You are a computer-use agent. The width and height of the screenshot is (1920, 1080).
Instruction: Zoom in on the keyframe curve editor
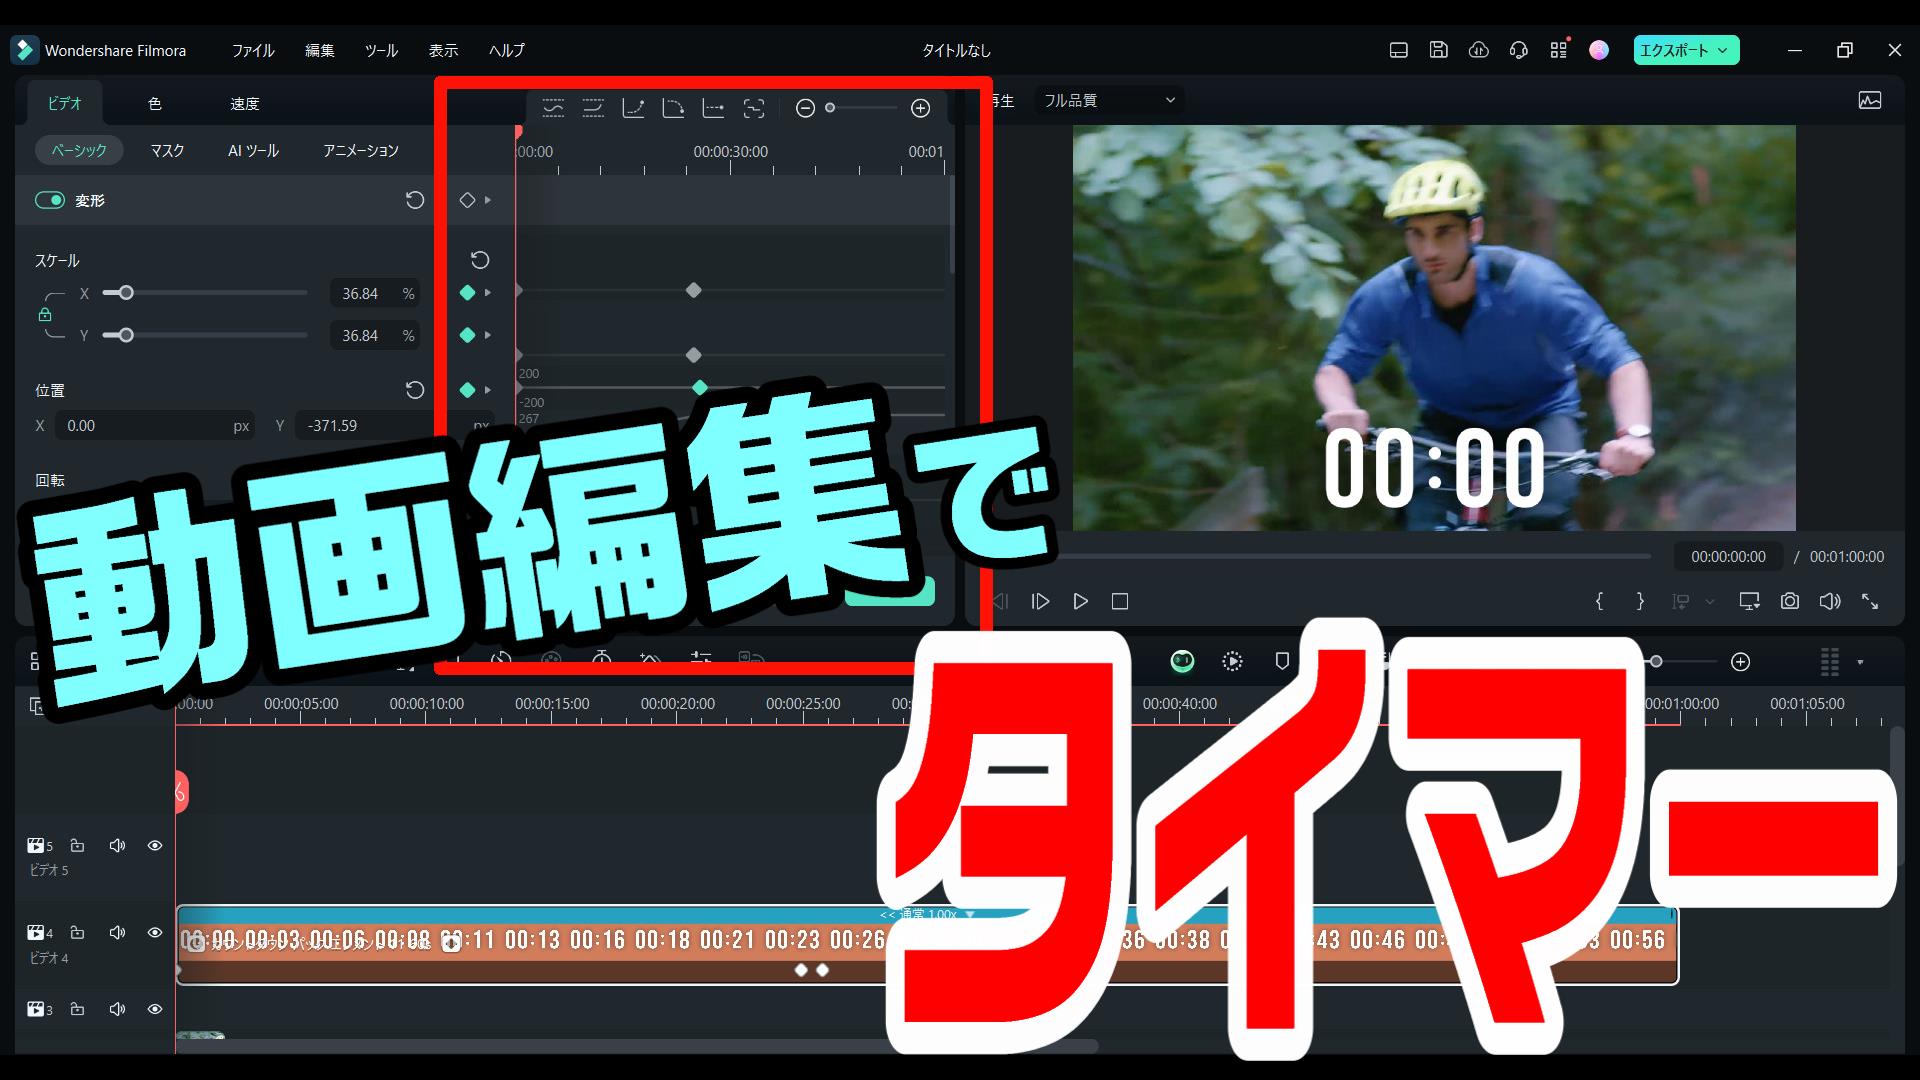tap(920, 108)
